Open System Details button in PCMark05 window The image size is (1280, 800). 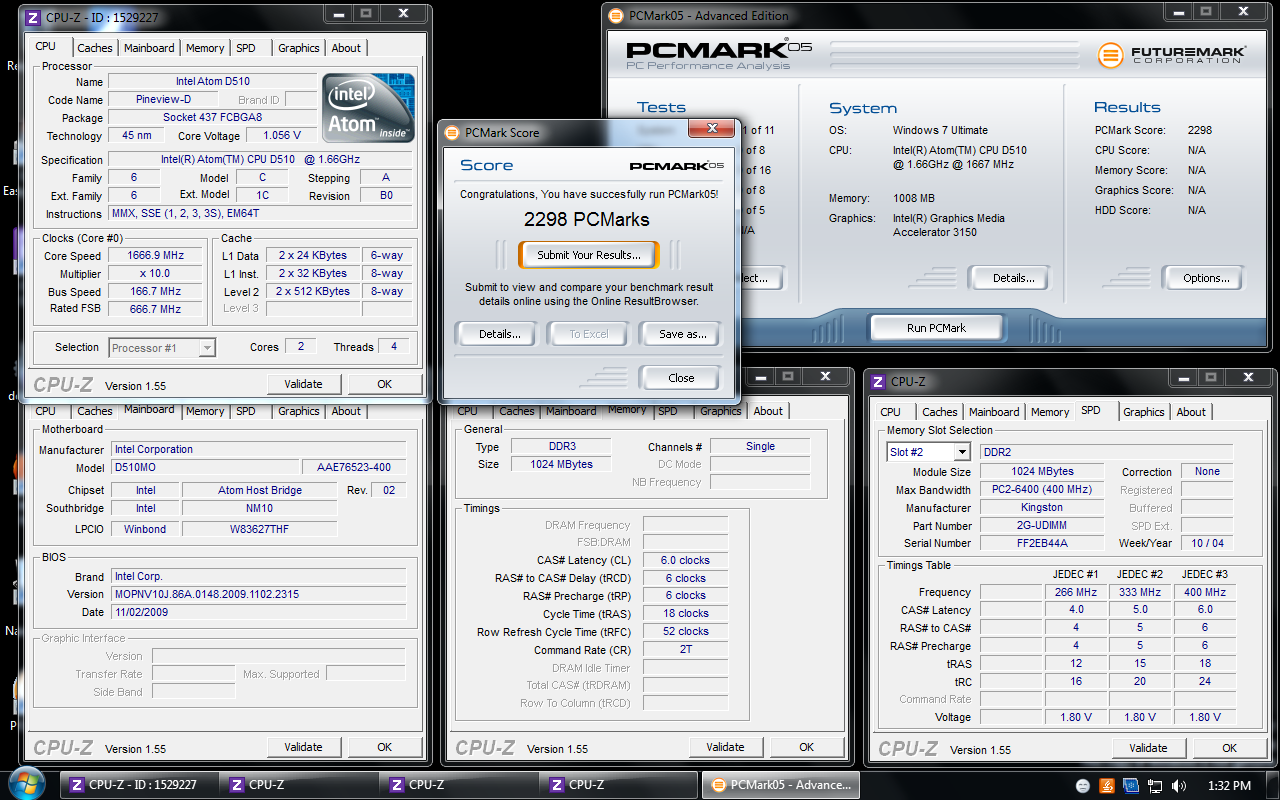(1007, 278)
